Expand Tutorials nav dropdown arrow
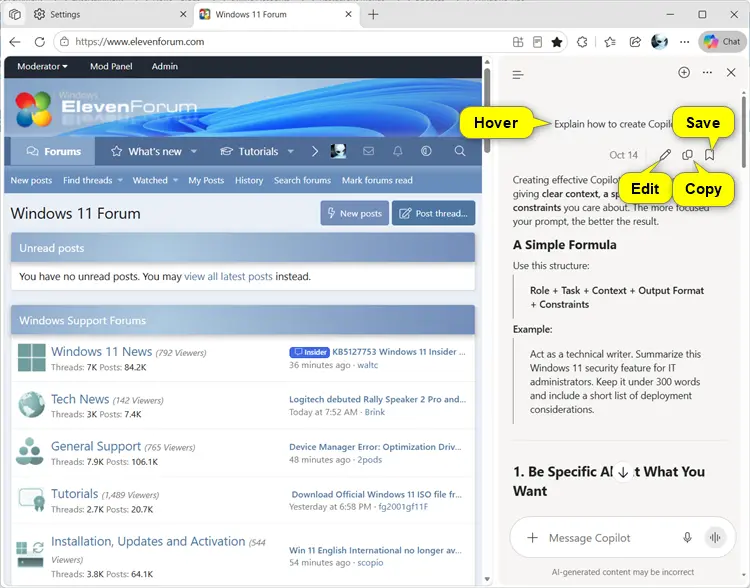The width and height of the screenshot is (750, 588). (x=290, y=151)
